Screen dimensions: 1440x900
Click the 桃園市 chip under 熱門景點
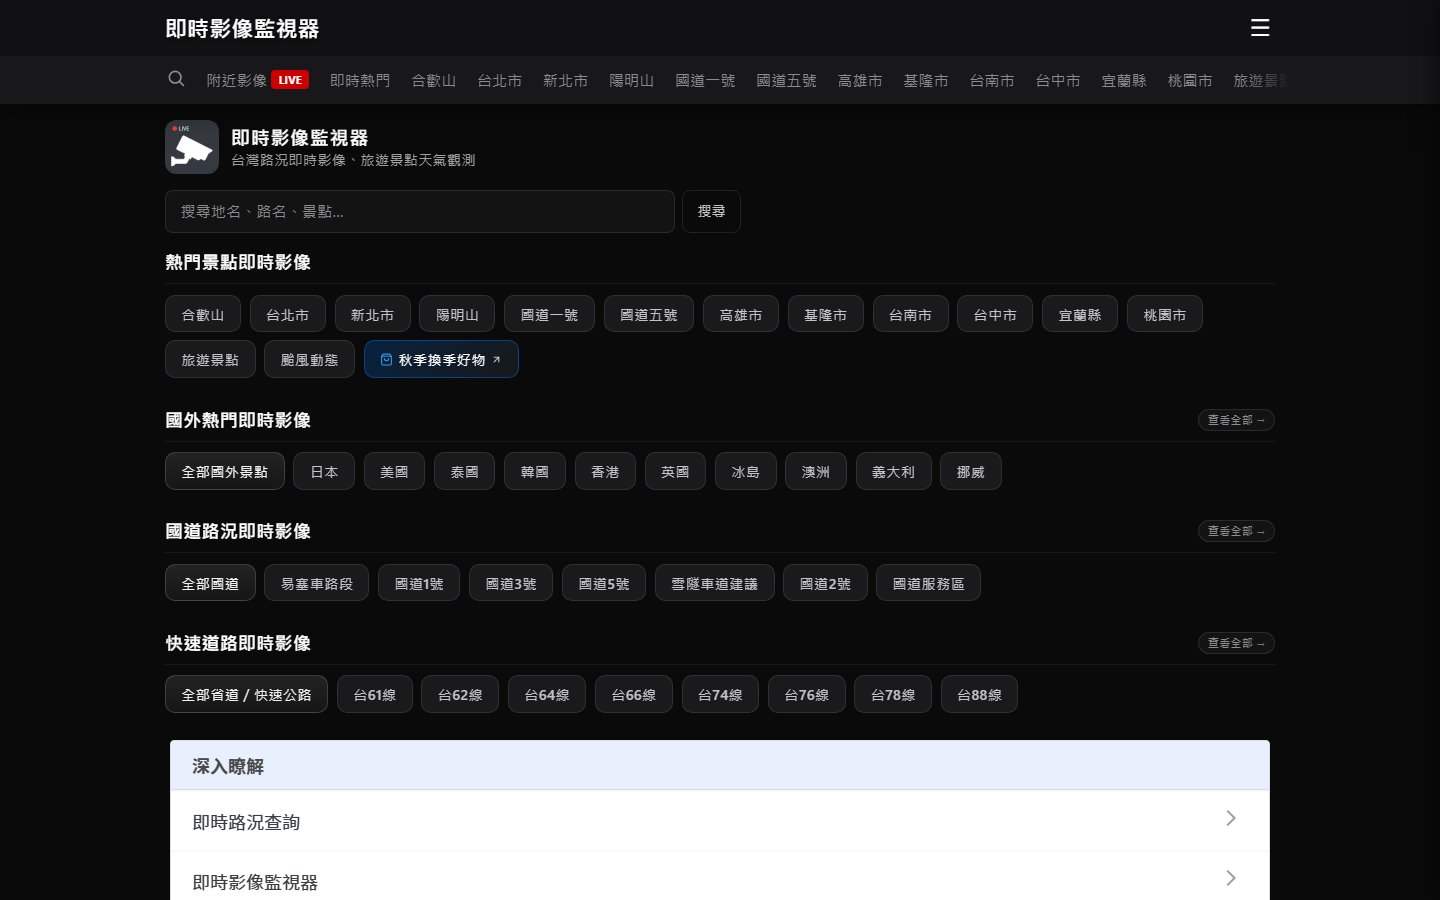(x=1165, y=314)
